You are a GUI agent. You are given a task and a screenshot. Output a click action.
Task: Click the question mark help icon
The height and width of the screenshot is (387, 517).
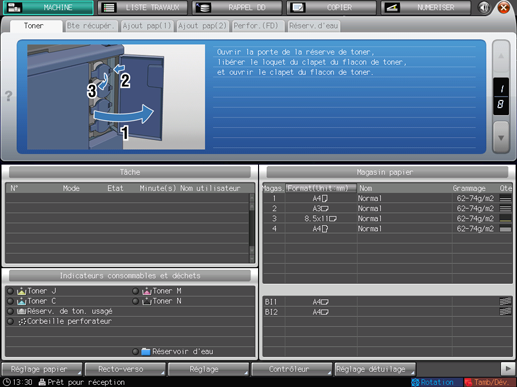coord(8,96)
